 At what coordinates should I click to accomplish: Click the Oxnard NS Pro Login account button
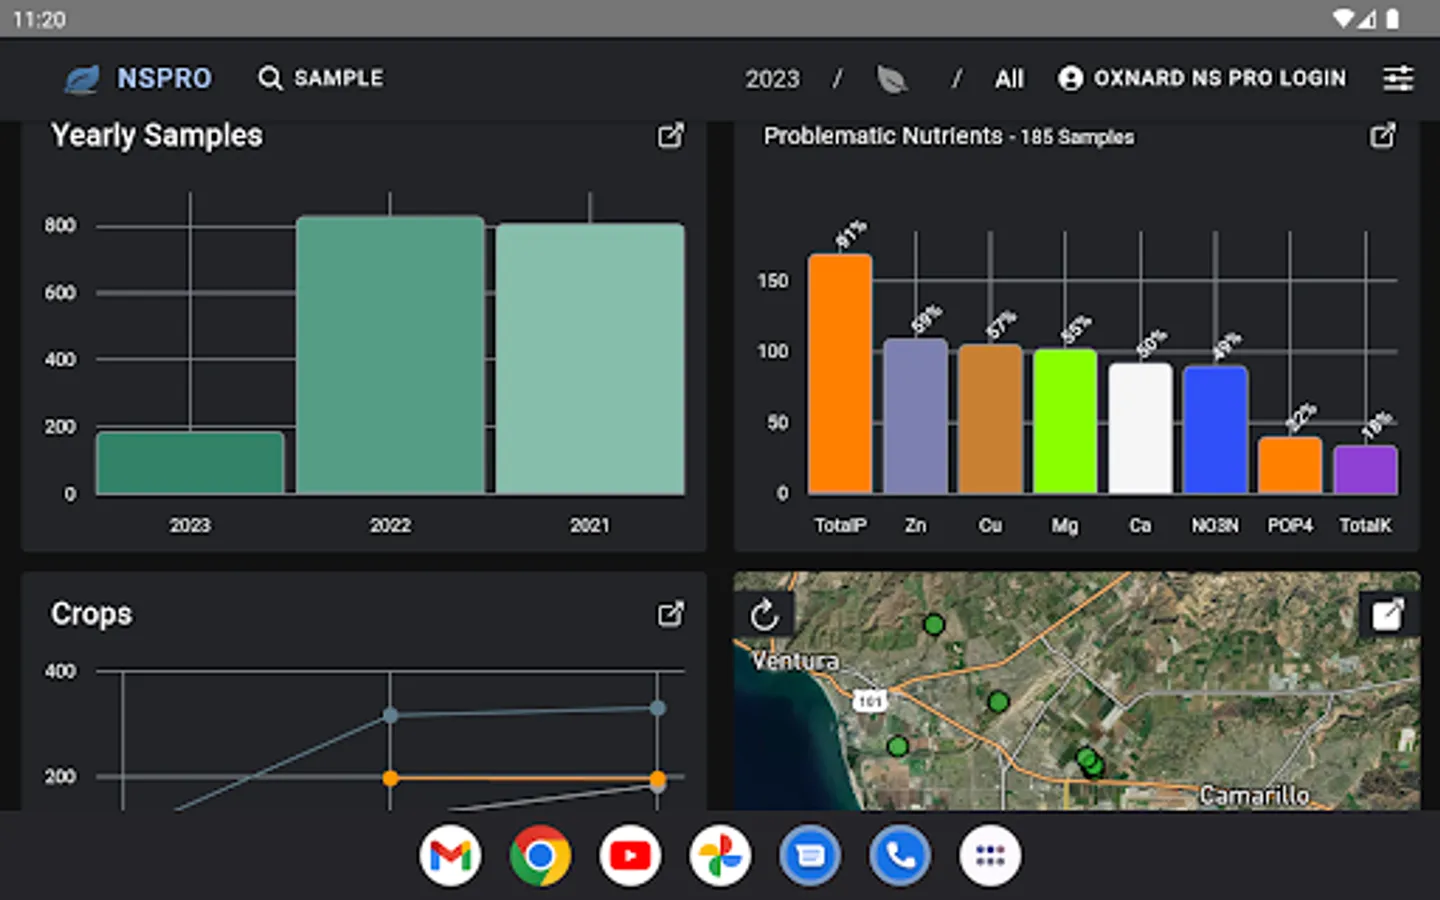[1202, 78]
